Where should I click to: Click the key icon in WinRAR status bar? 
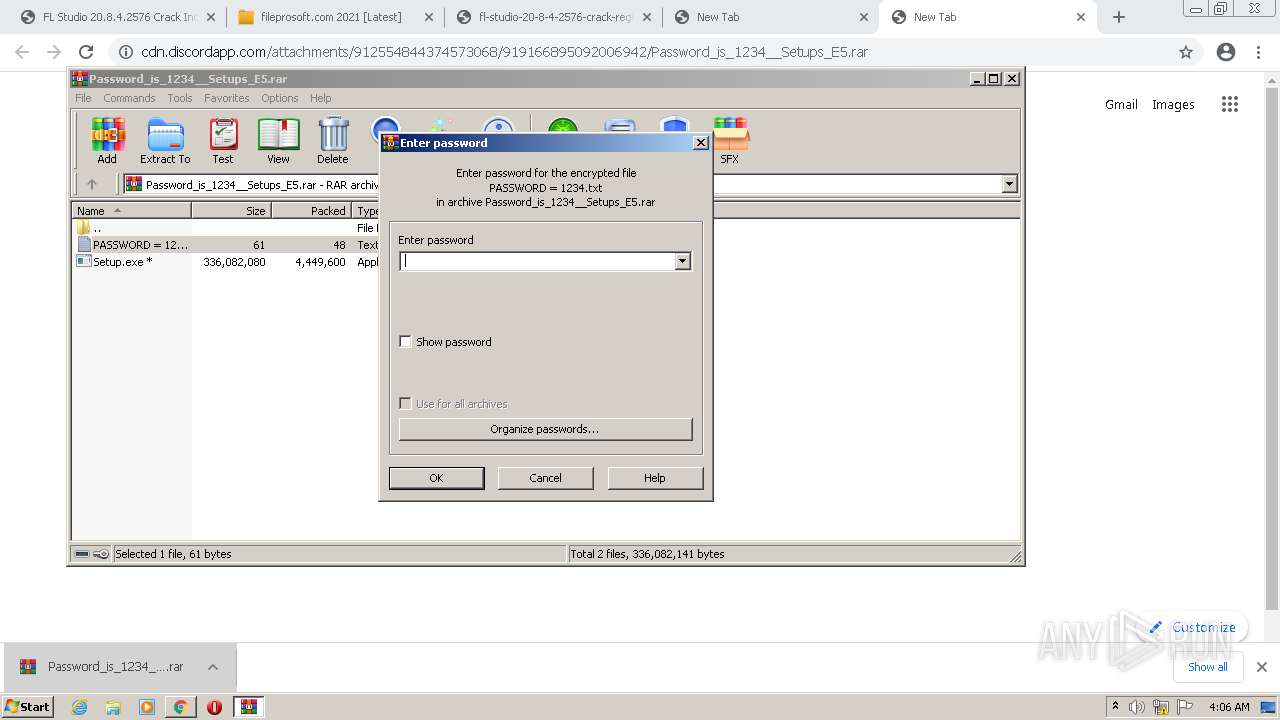click(x=101, y=554)
